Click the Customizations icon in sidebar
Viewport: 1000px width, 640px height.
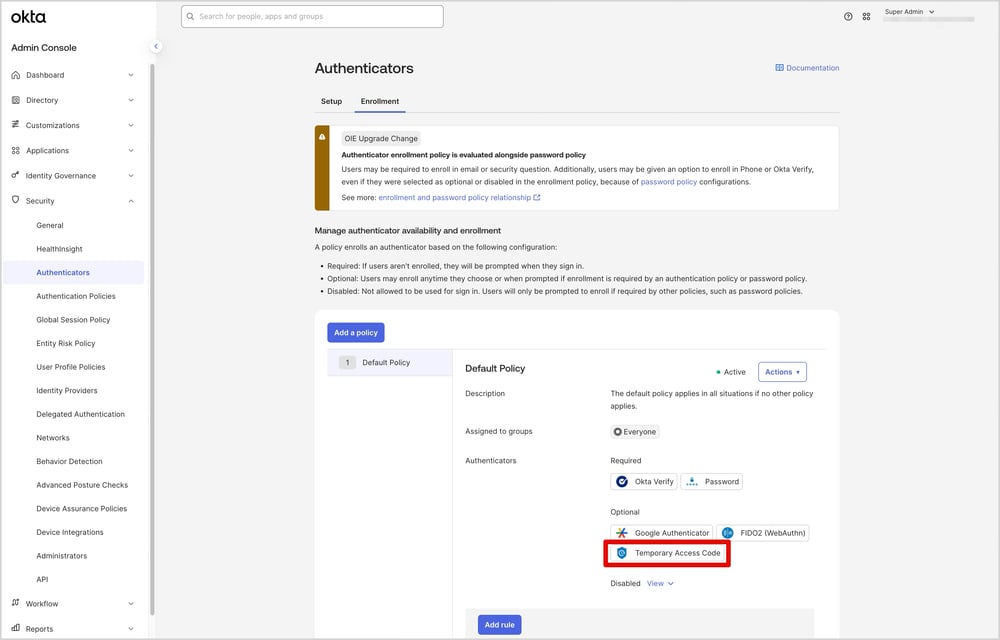[x=15, y=125]
